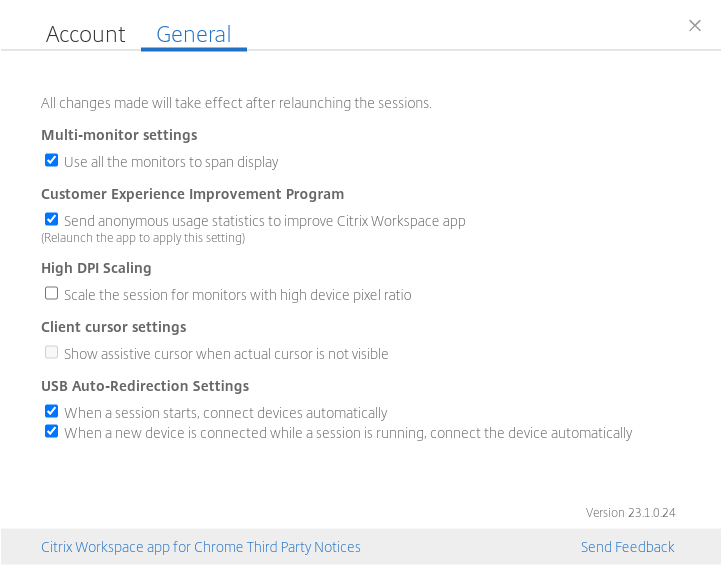Screen dimensions: 721x565
Task: Enable high device pixel ratio scaling checkbox
Action: point(52,293)
